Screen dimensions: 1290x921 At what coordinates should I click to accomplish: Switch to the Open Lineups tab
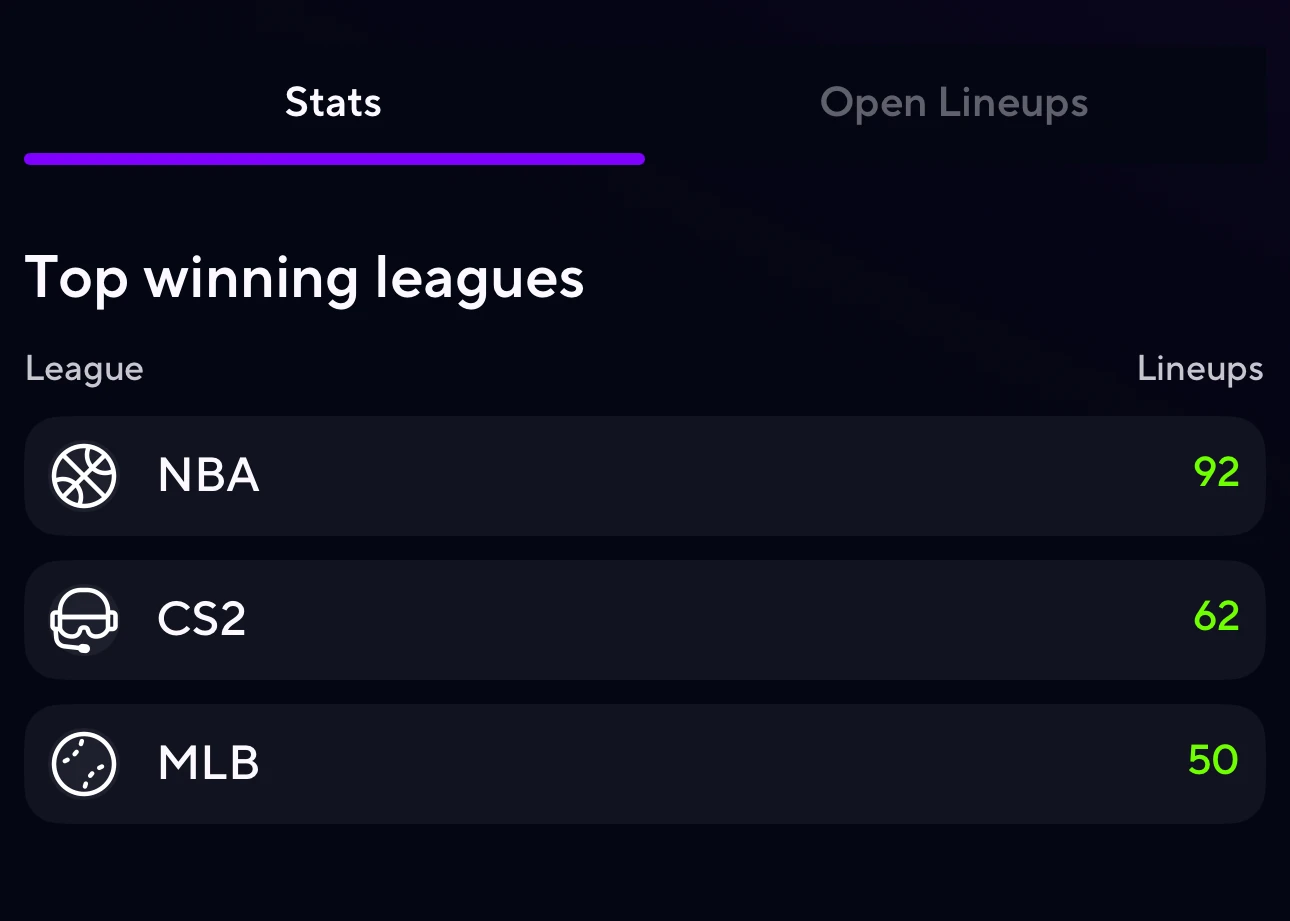coord(954,103)
